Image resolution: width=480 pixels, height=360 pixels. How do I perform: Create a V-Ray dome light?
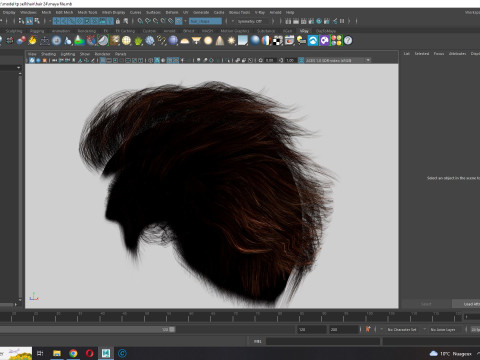[185, 41]
